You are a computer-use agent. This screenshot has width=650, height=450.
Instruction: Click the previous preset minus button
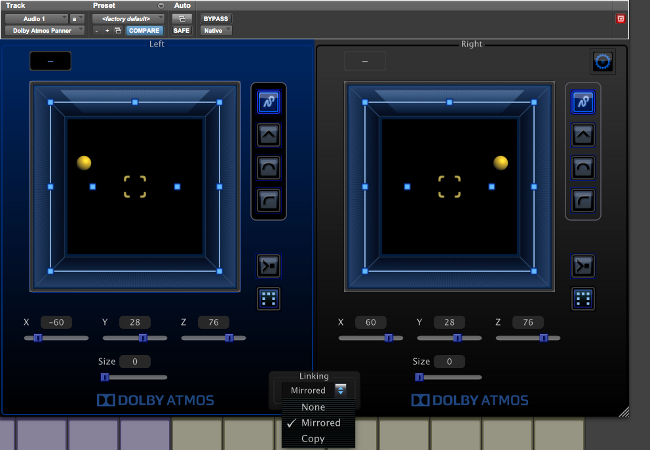97,31
